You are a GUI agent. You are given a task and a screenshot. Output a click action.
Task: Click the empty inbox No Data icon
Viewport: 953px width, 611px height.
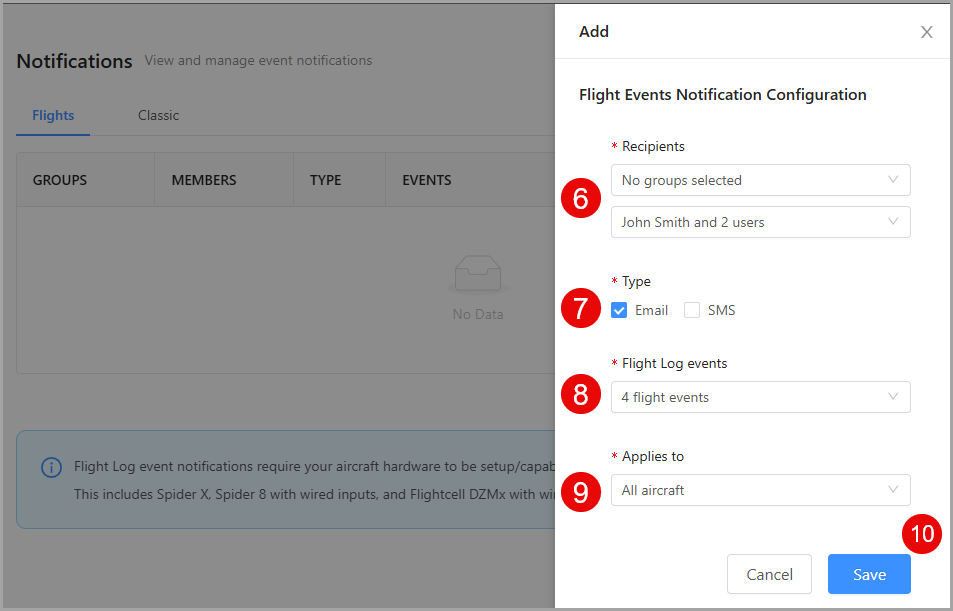pos(477,273)
